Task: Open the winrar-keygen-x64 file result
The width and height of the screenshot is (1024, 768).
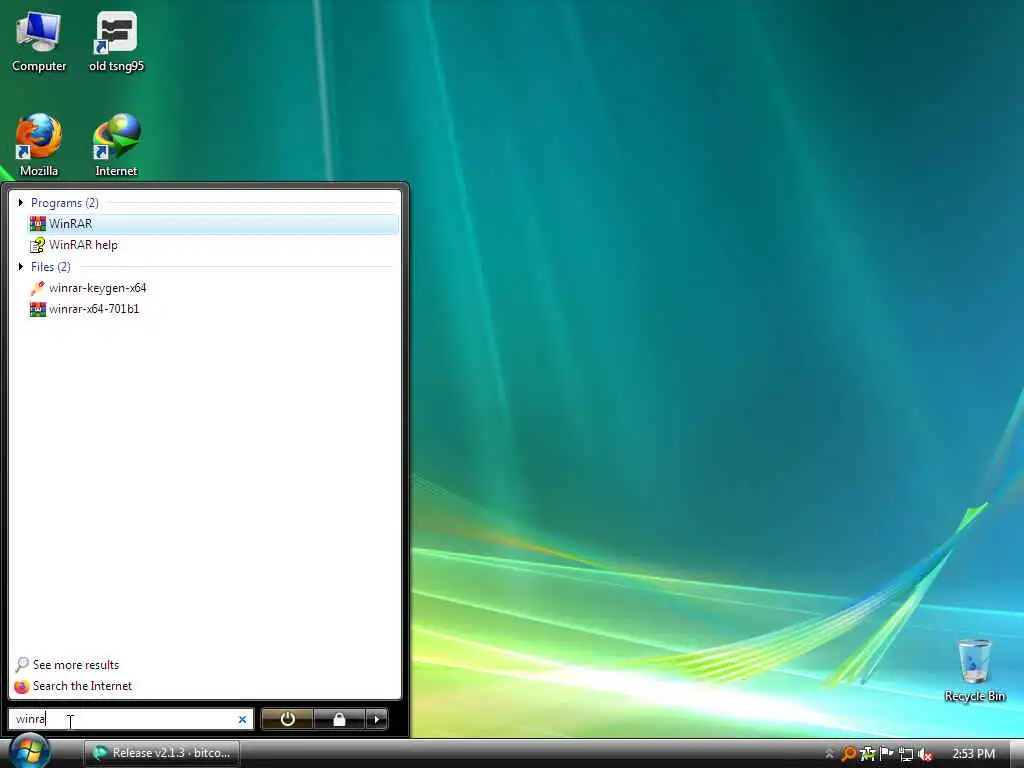Action: [x=213, y=288]
